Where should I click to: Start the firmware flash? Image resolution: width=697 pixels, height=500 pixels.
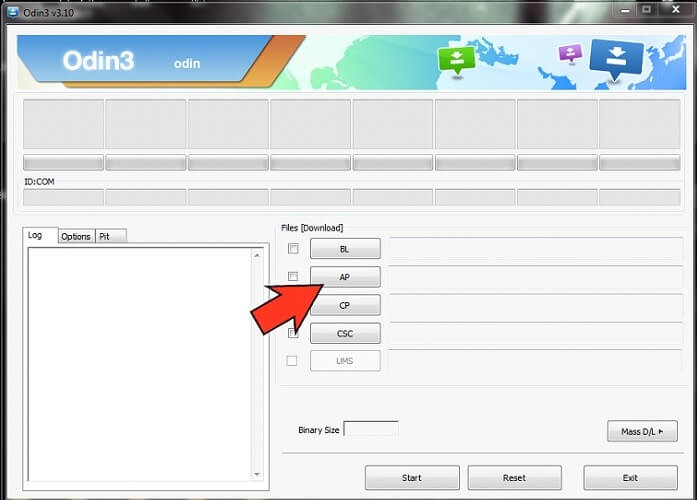click(412, 478)
